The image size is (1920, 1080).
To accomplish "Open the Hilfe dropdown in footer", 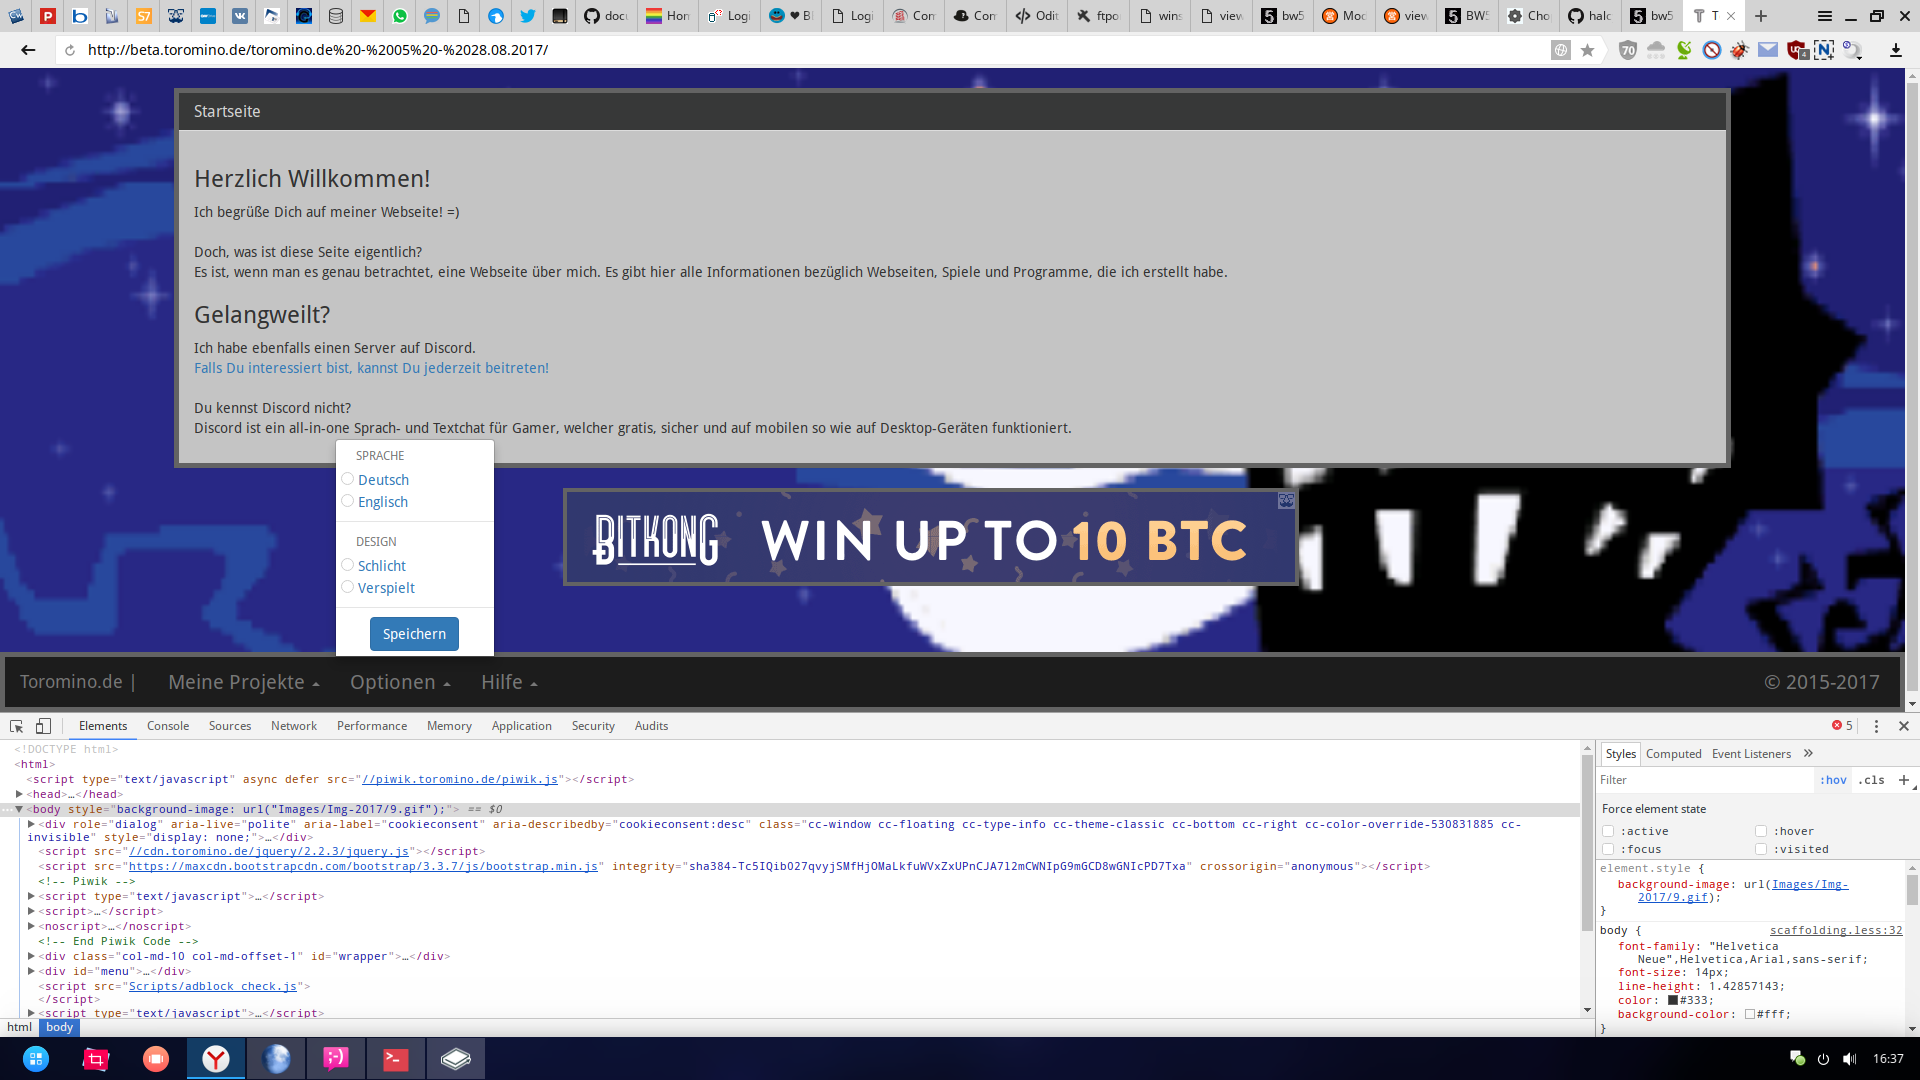I will [509, 682].
